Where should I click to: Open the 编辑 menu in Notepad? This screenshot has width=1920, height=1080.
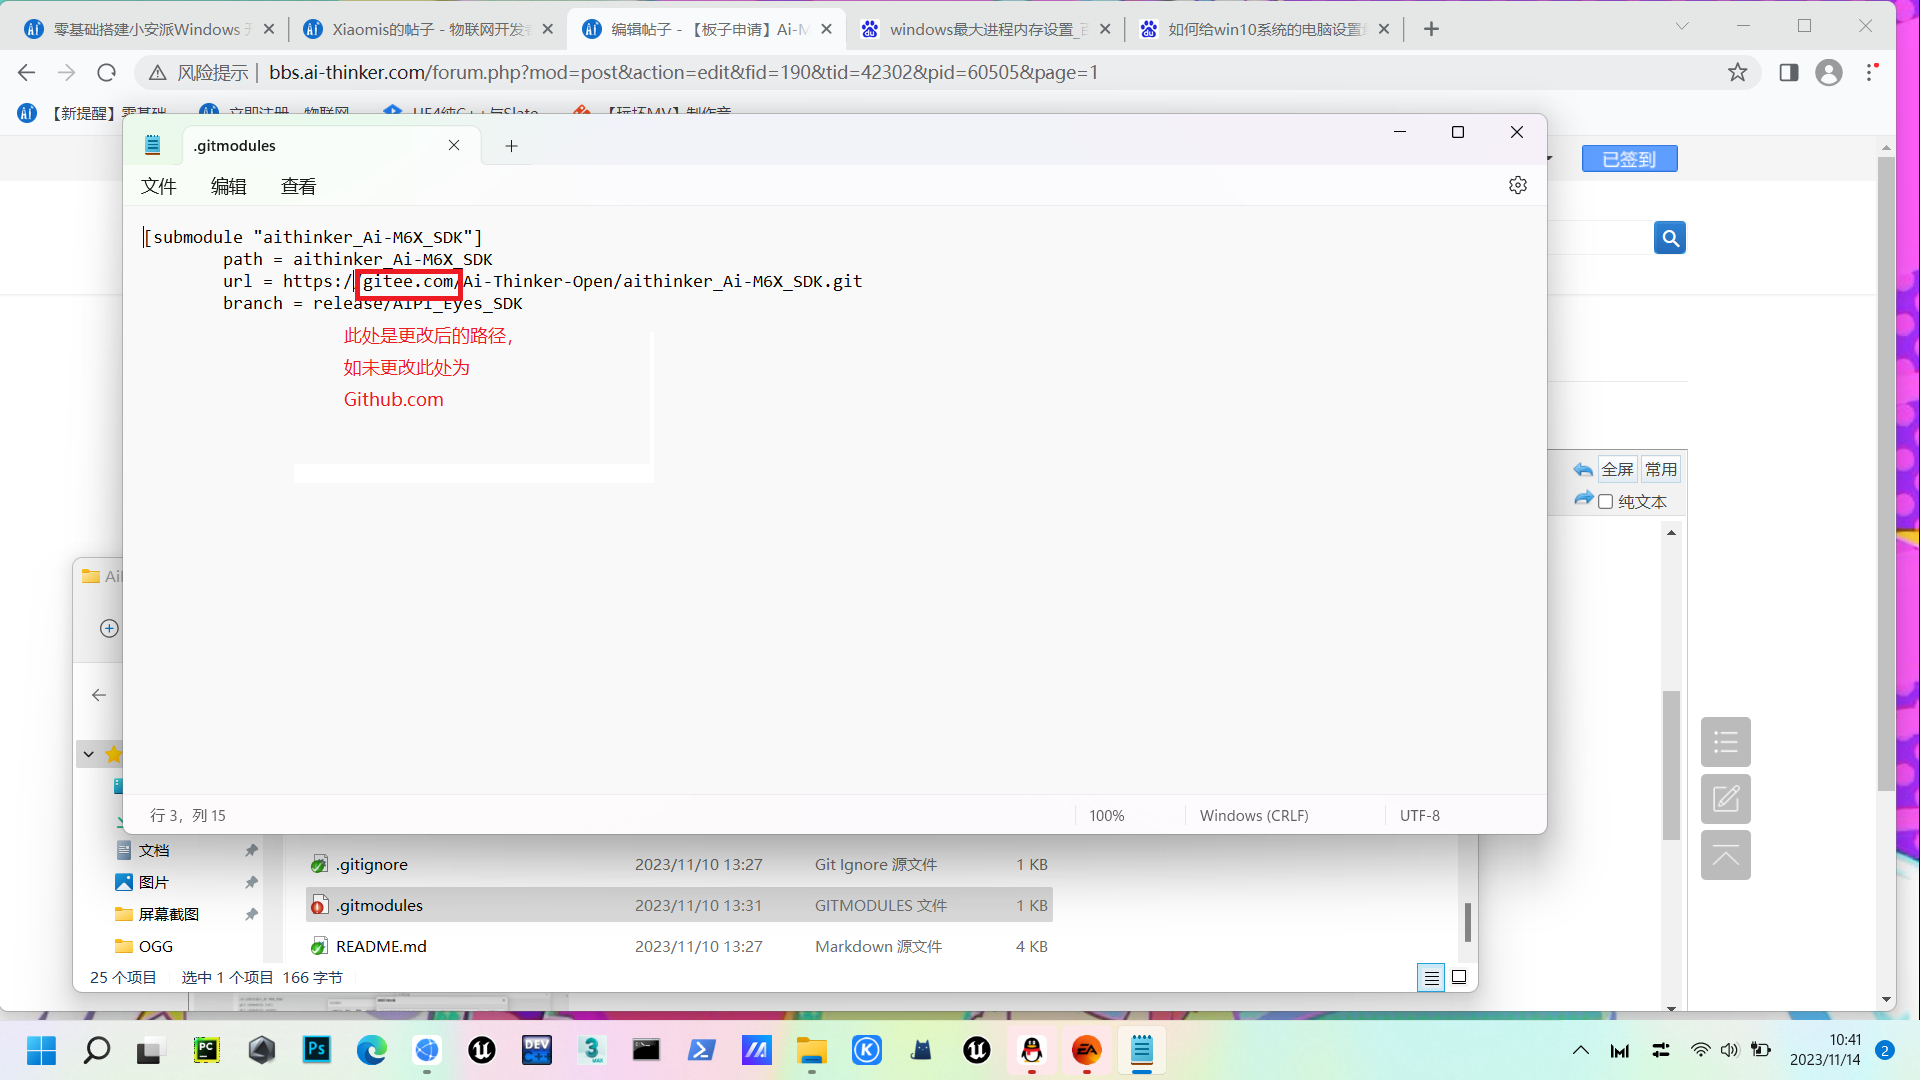tap(228, 186)
